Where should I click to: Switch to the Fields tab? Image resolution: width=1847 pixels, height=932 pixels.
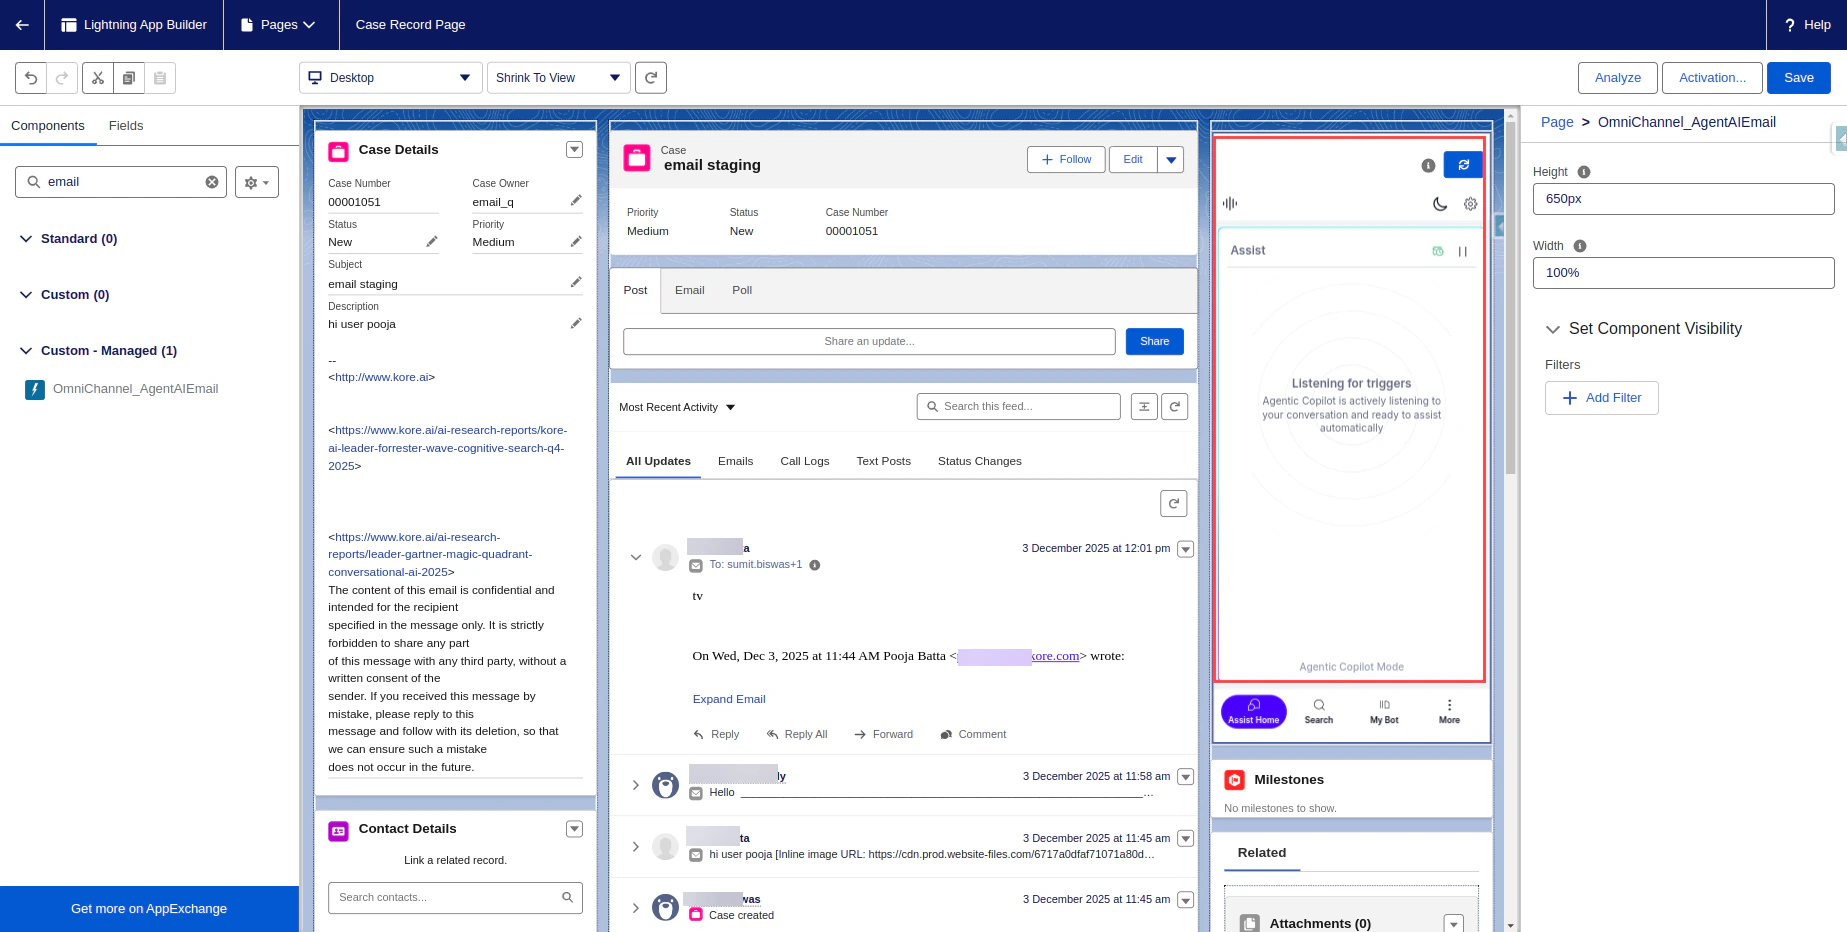point(126,126)
